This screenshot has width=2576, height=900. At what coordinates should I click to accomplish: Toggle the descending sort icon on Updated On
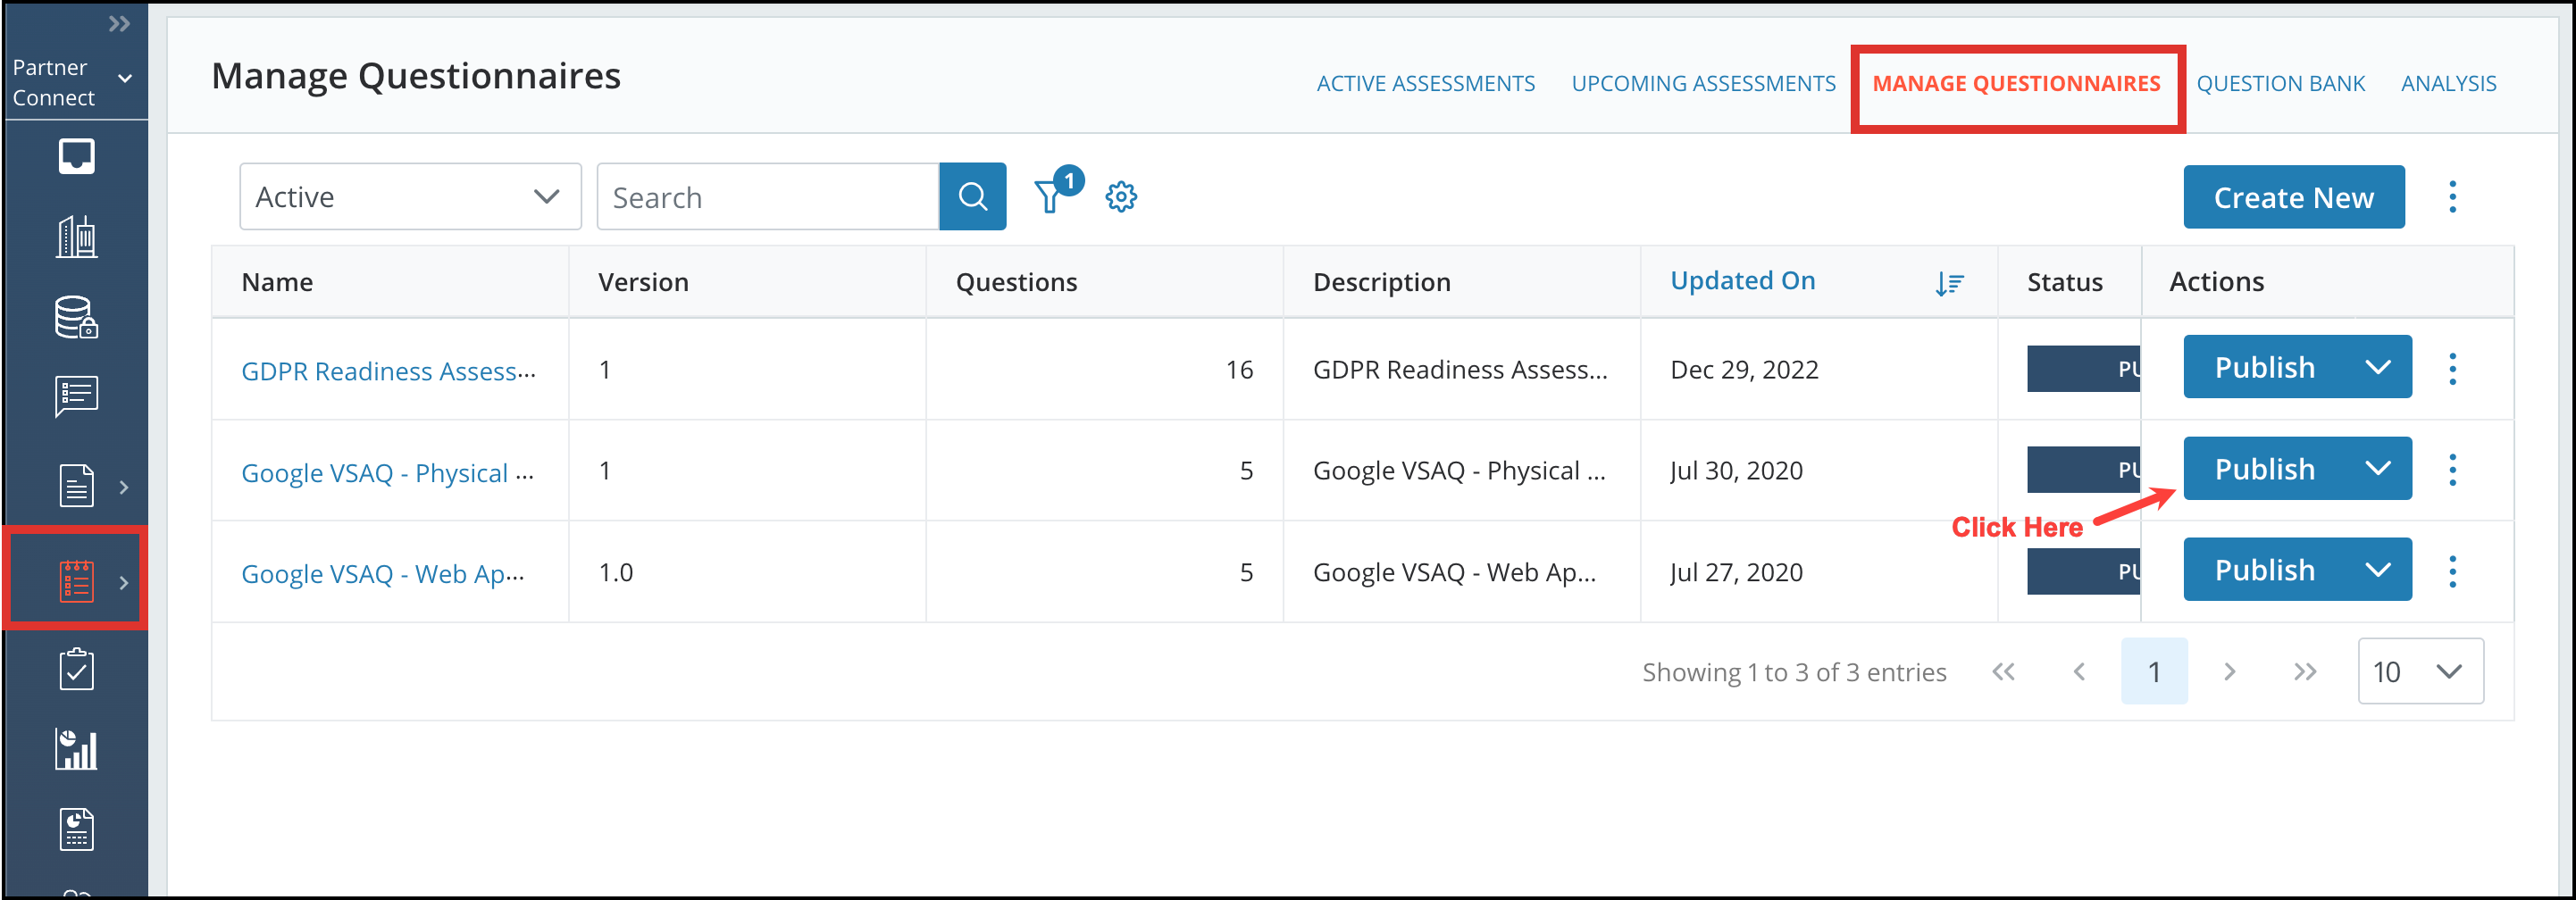(1949, 284)
